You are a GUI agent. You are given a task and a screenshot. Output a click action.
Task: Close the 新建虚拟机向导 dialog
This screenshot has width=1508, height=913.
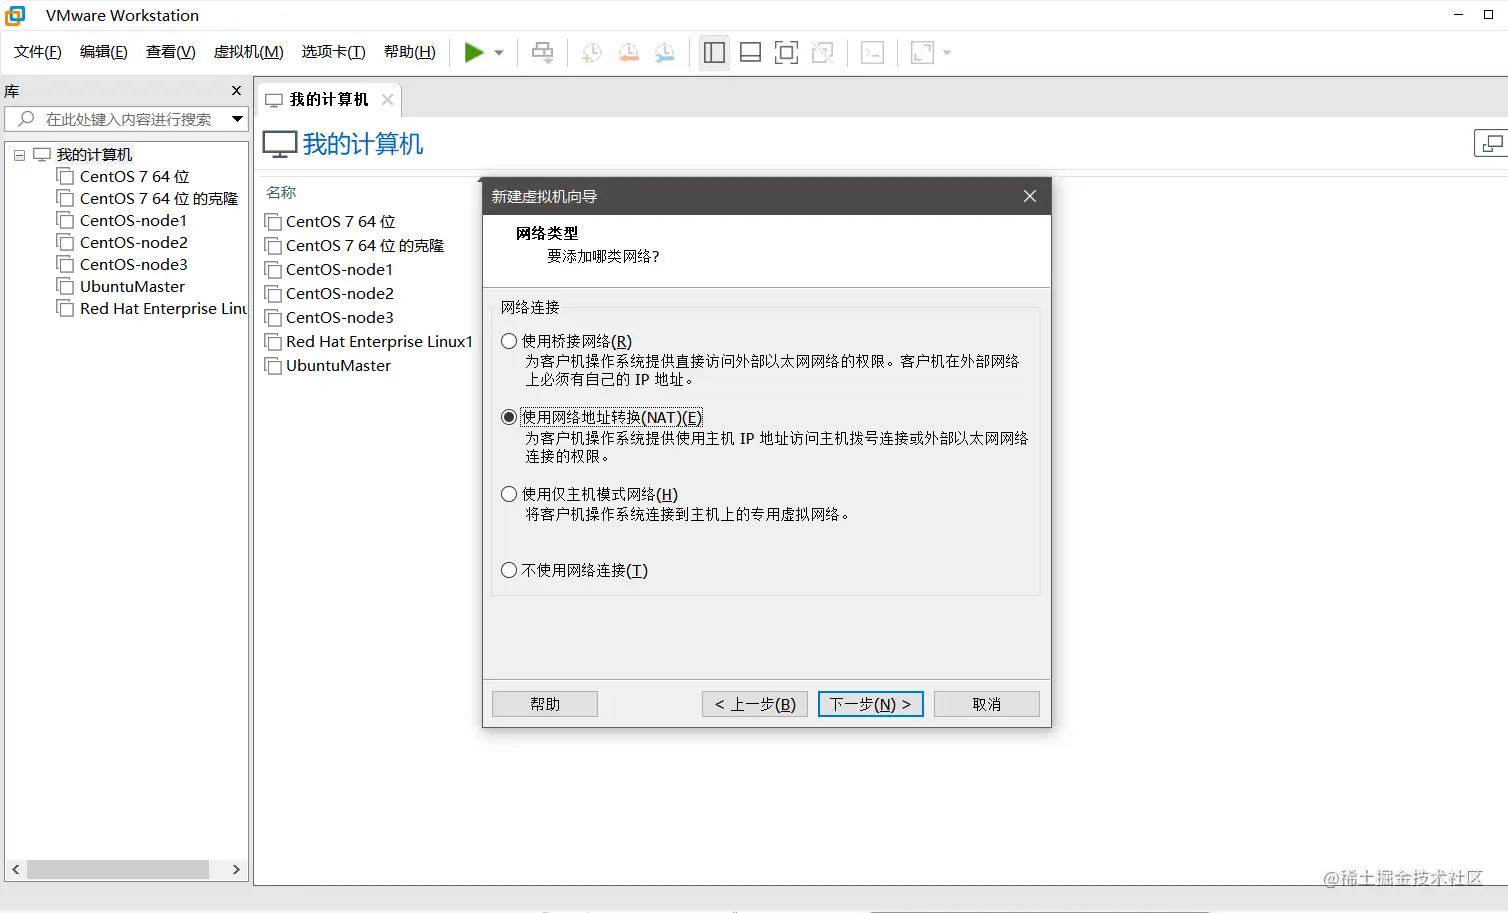pos(1030,196)
